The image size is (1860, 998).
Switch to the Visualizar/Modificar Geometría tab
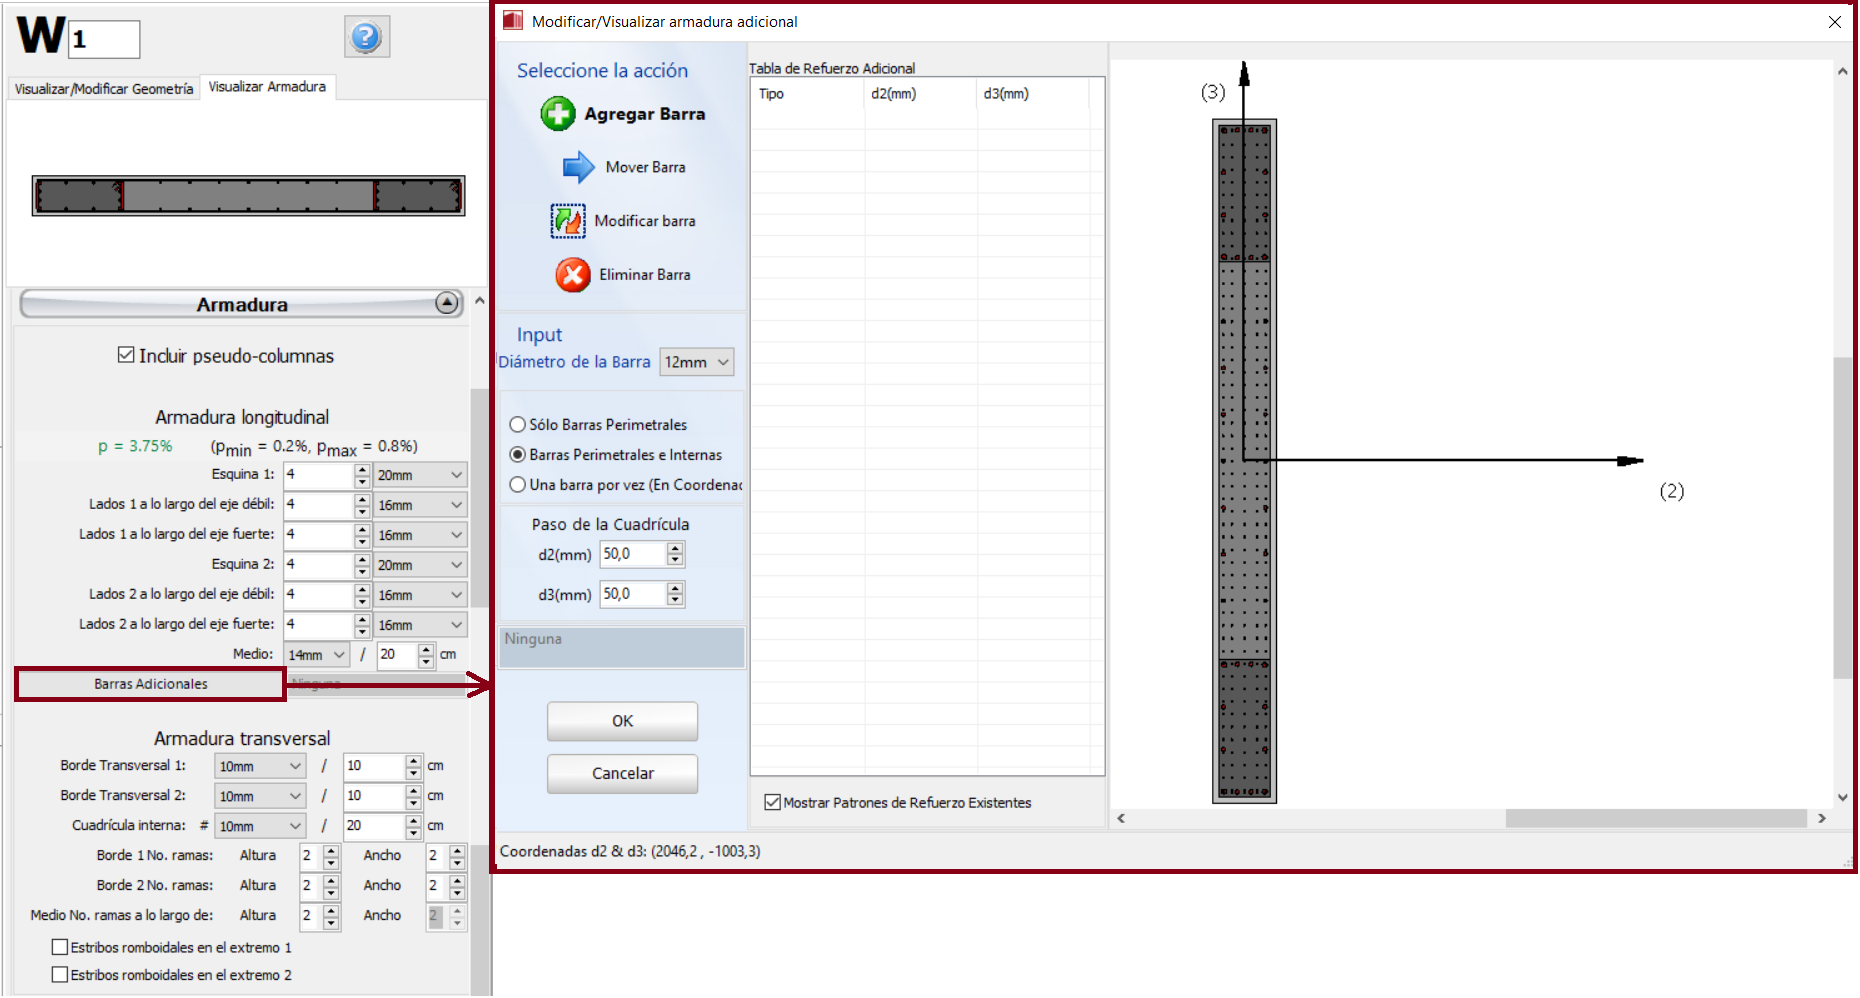click(104, 89)
